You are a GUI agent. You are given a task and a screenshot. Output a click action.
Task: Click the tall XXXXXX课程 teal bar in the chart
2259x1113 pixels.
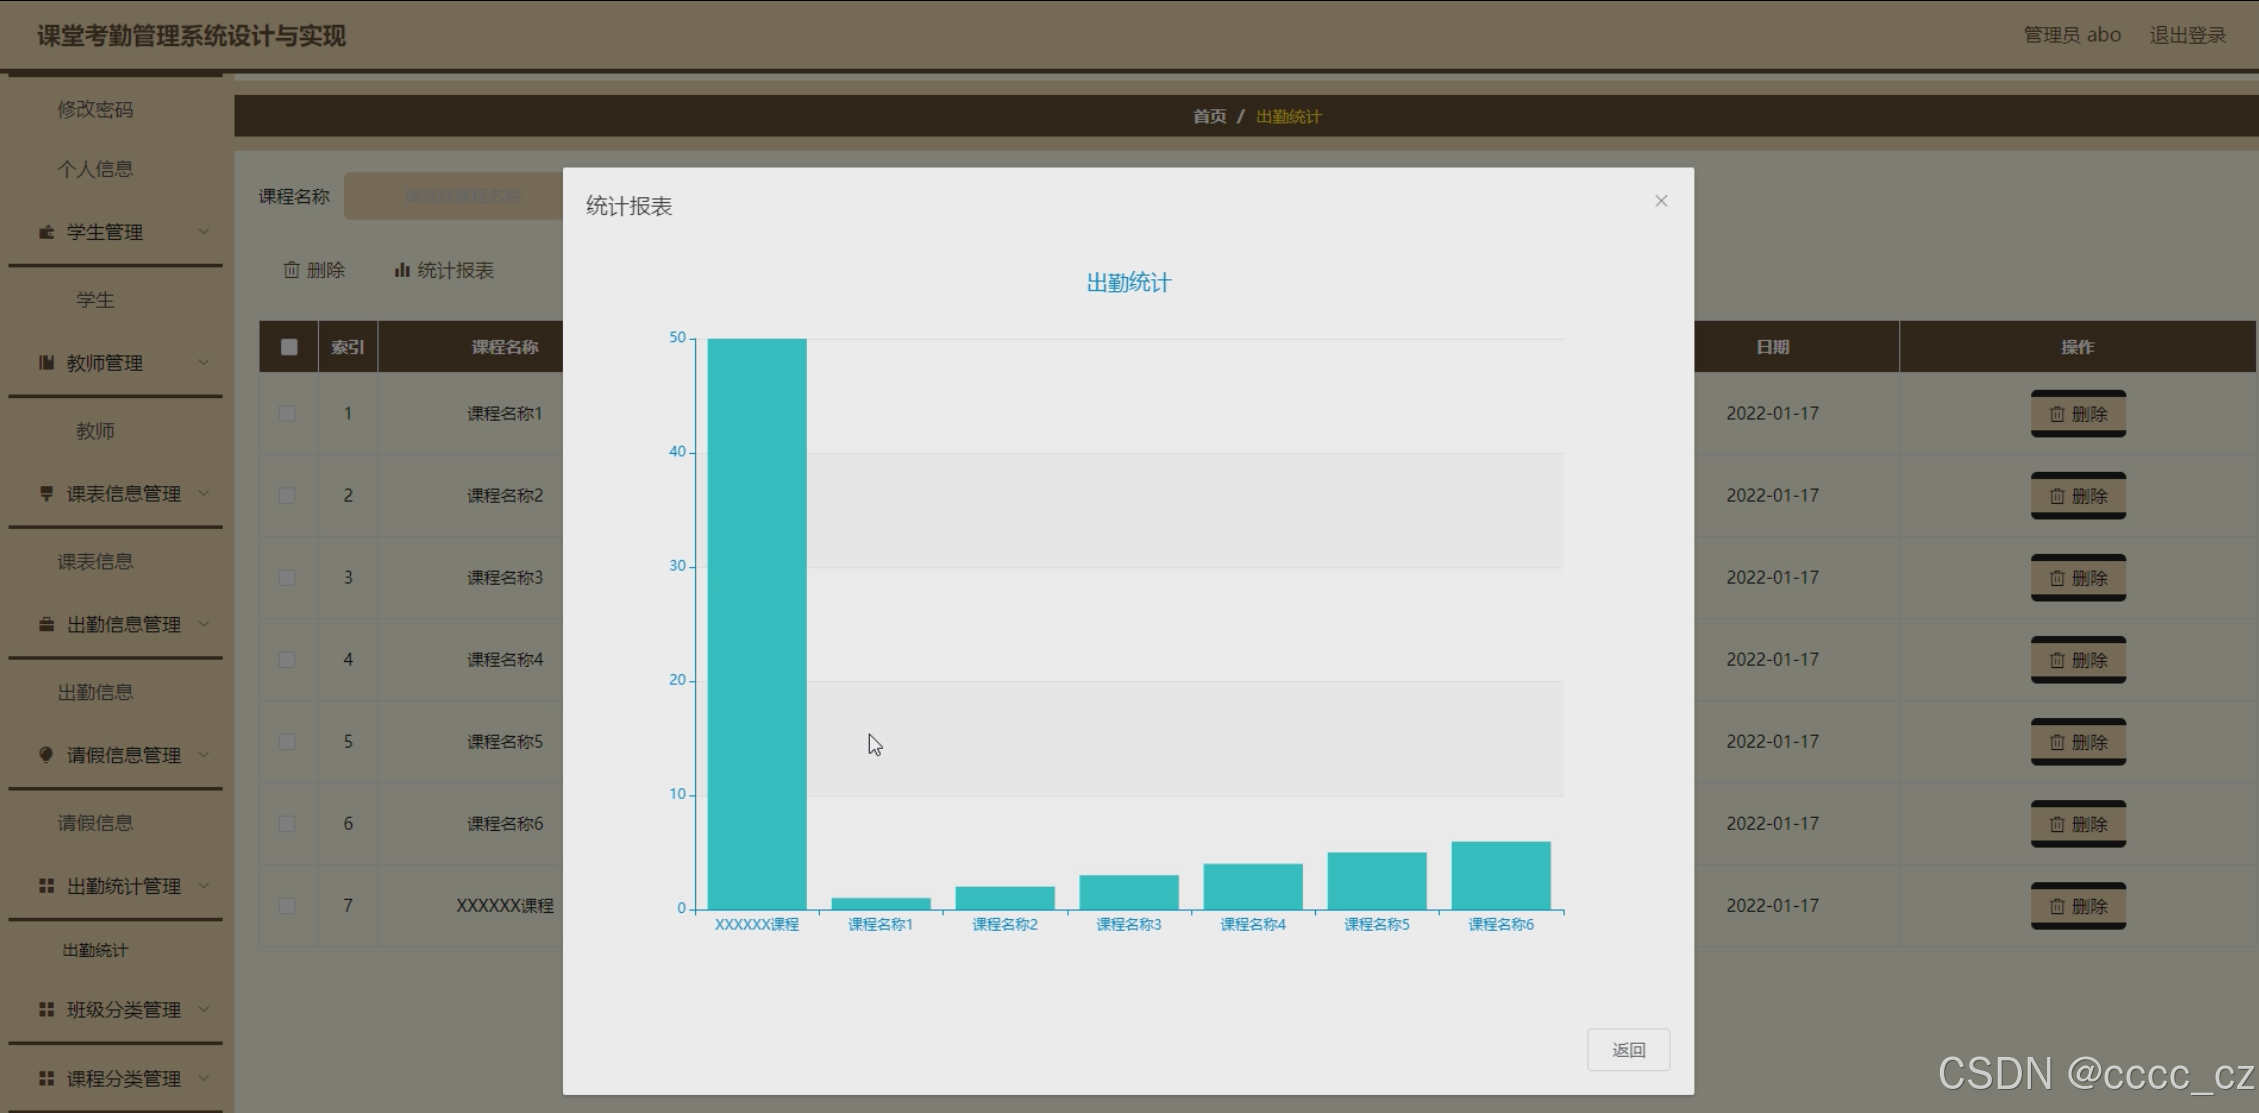[x=757, y=620]
